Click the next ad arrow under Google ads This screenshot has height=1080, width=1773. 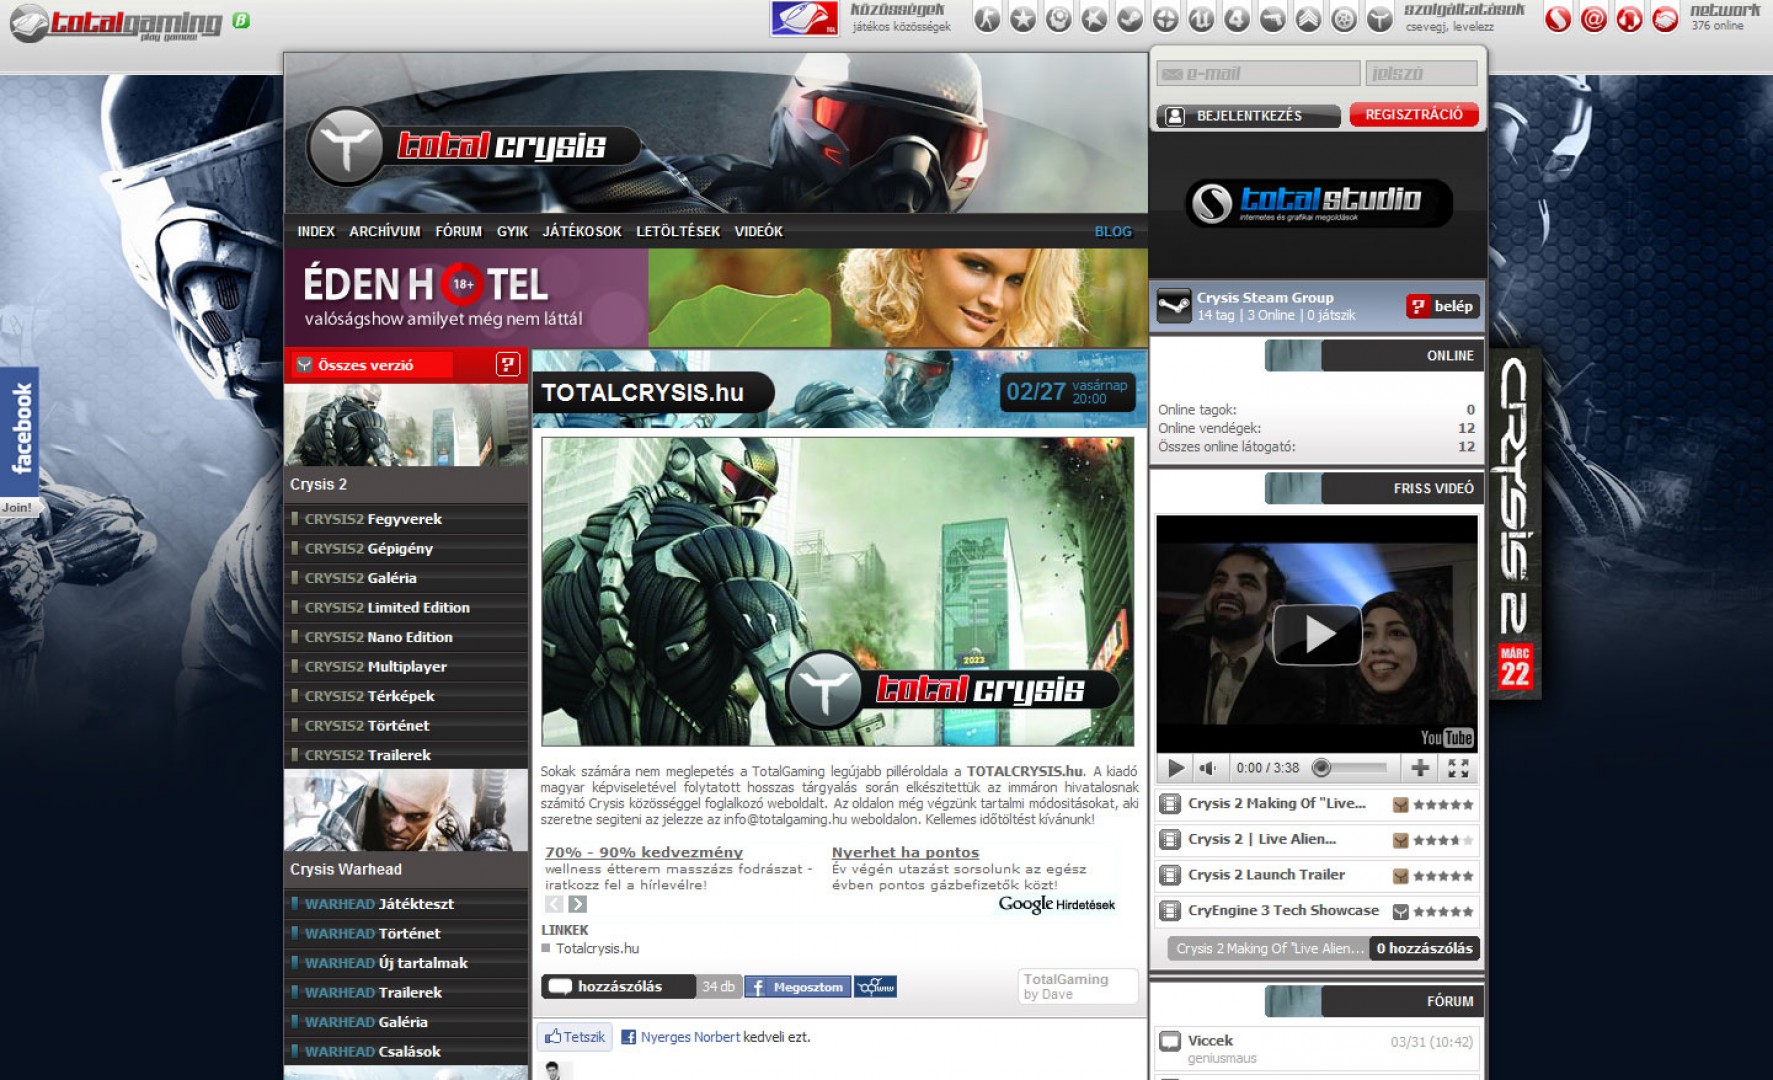tap(577, 904)
